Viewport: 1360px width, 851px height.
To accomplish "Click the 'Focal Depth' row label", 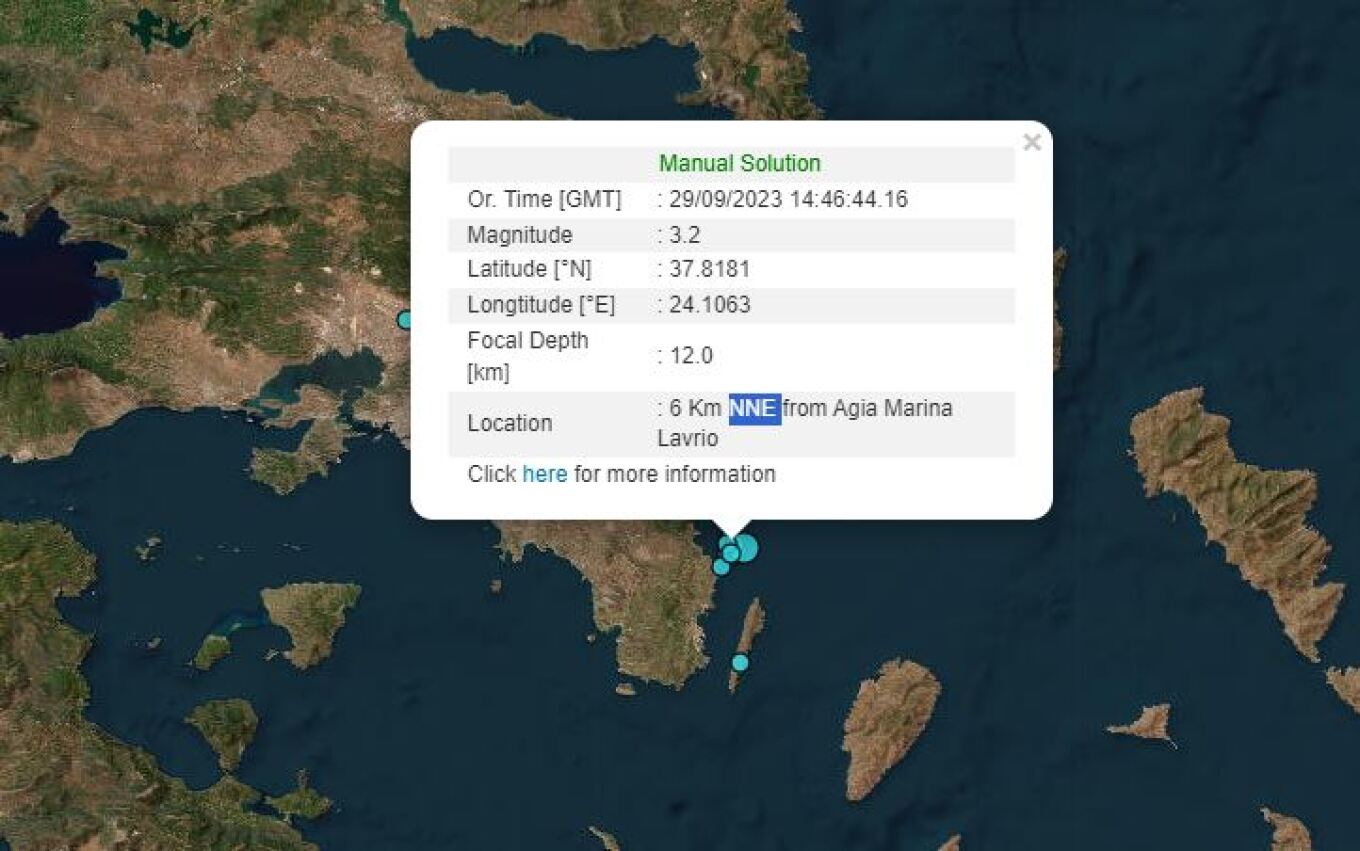I will click(527, 341).
